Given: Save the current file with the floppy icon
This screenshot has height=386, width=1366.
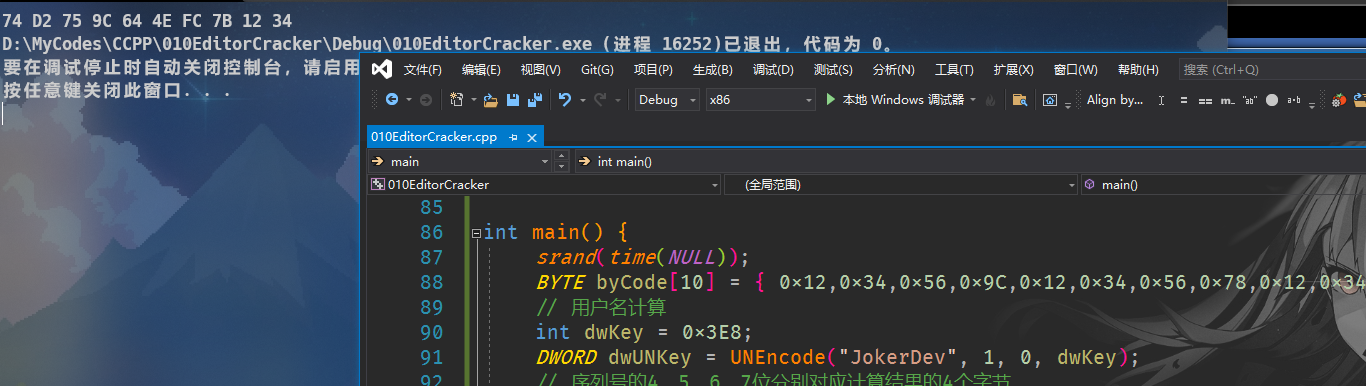Looking at the screenshot, I should click(x=513, y=100).
